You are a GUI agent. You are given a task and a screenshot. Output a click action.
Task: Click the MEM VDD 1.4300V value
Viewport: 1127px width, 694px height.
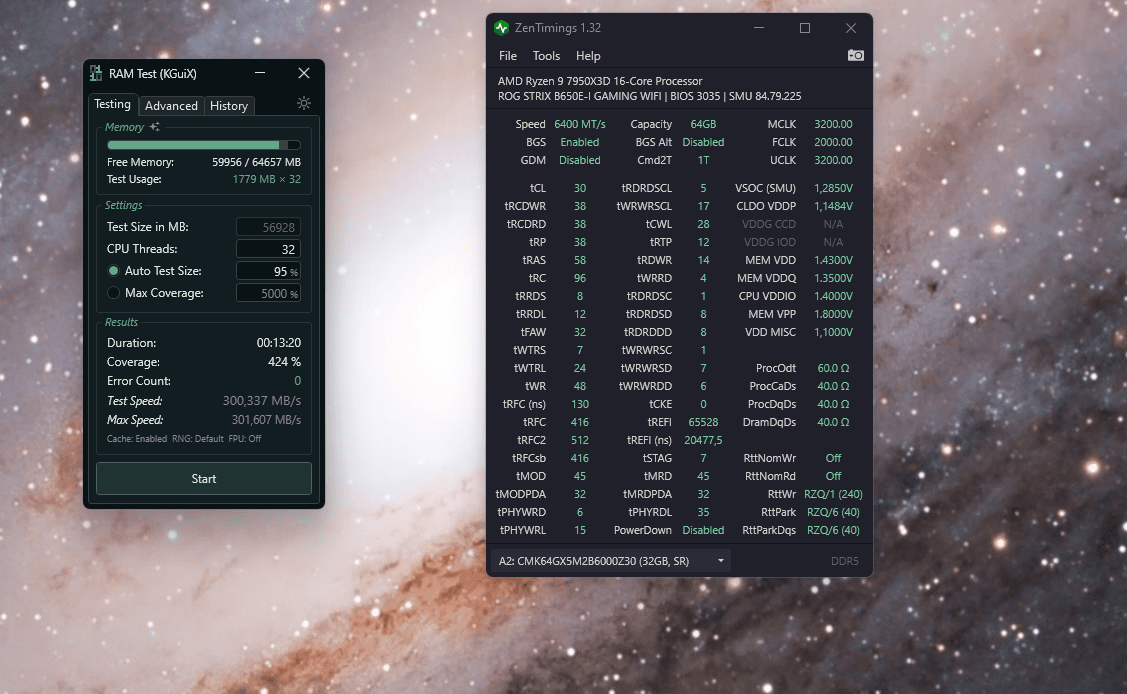coord(833,260)
